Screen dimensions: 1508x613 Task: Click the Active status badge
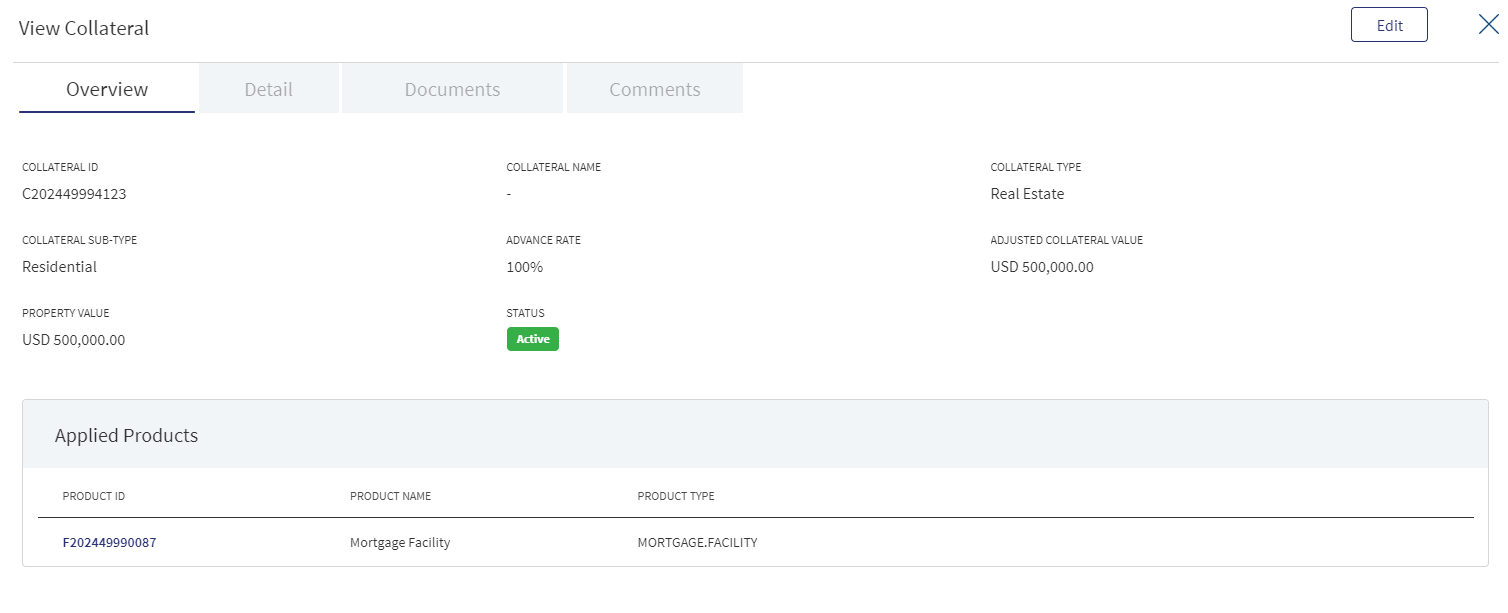point(533,339)
